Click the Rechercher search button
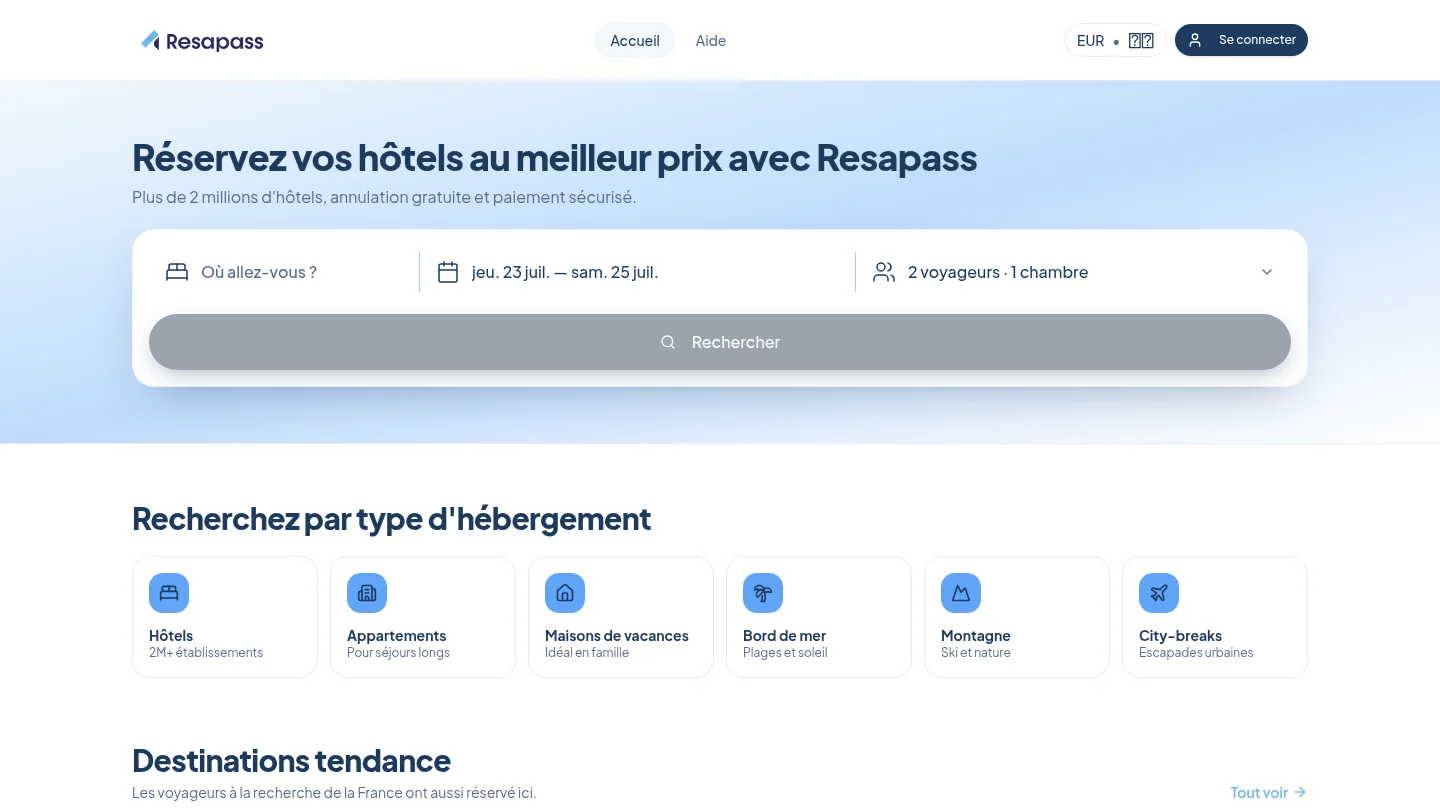Image resolution: width=1440 pixels, height=810 pixels. coord(720,342)
